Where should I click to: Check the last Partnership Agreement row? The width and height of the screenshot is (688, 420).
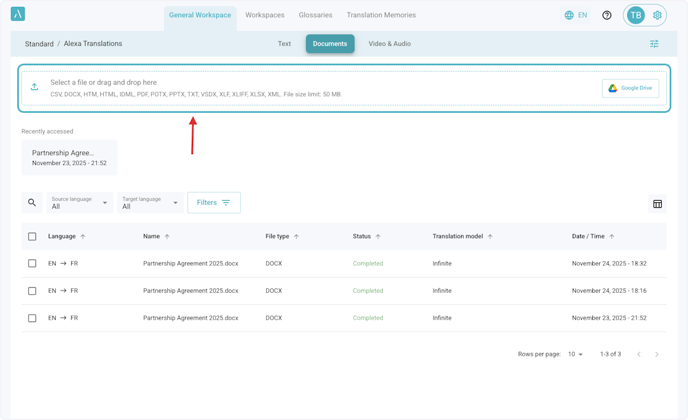(x=32, y=318)
